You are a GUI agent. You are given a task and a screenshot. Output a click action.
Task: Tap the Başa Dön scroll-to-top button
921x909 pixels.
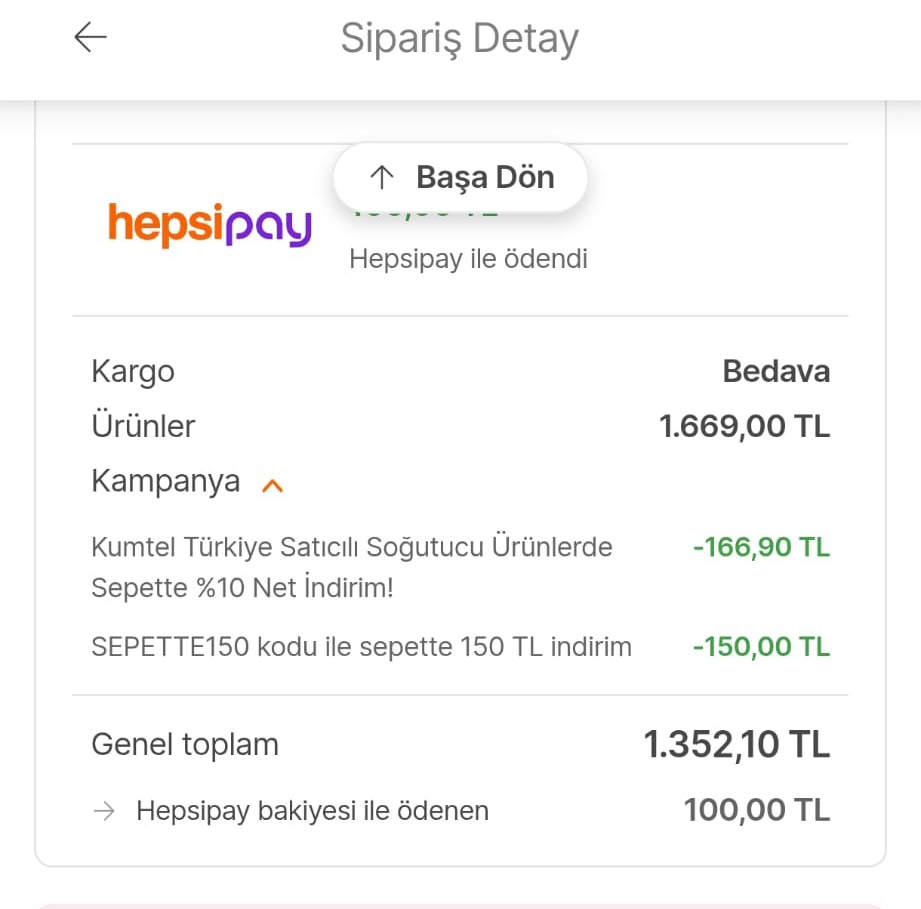point(460,177)
